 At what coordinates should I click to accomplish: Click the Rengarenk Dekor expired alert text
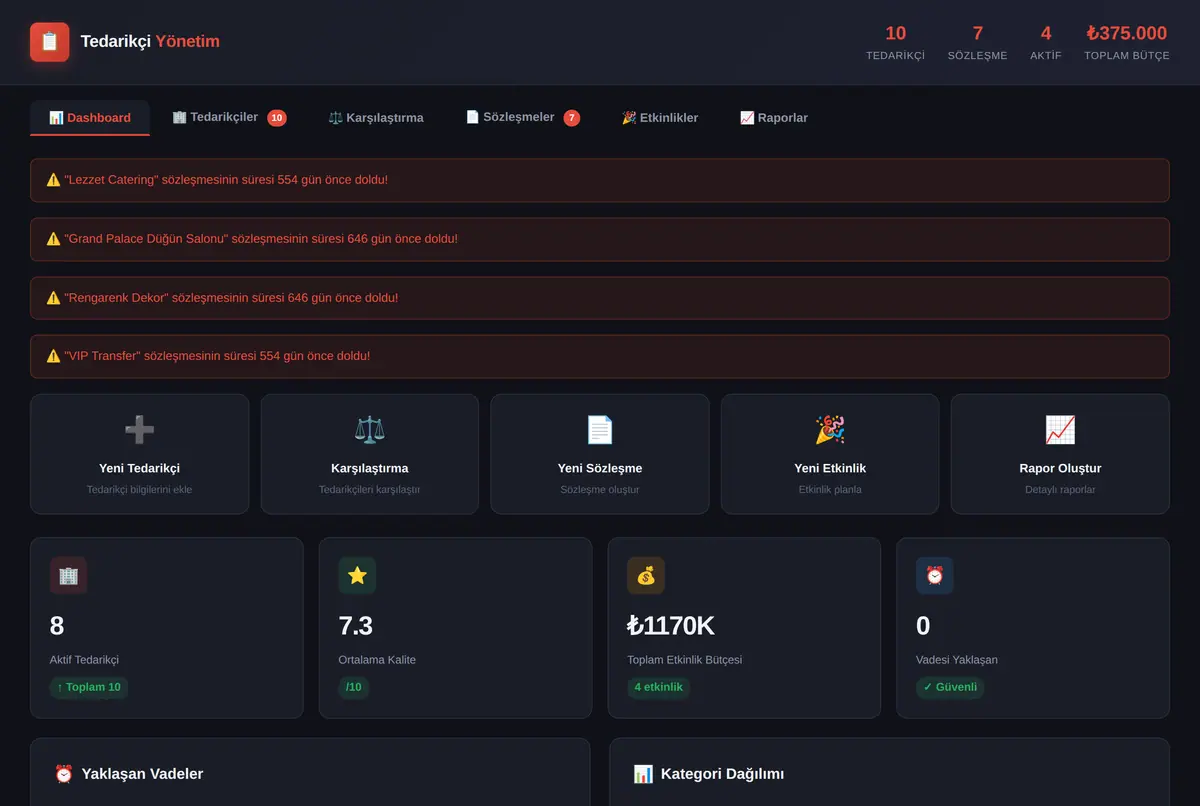(x=231, y=298)
